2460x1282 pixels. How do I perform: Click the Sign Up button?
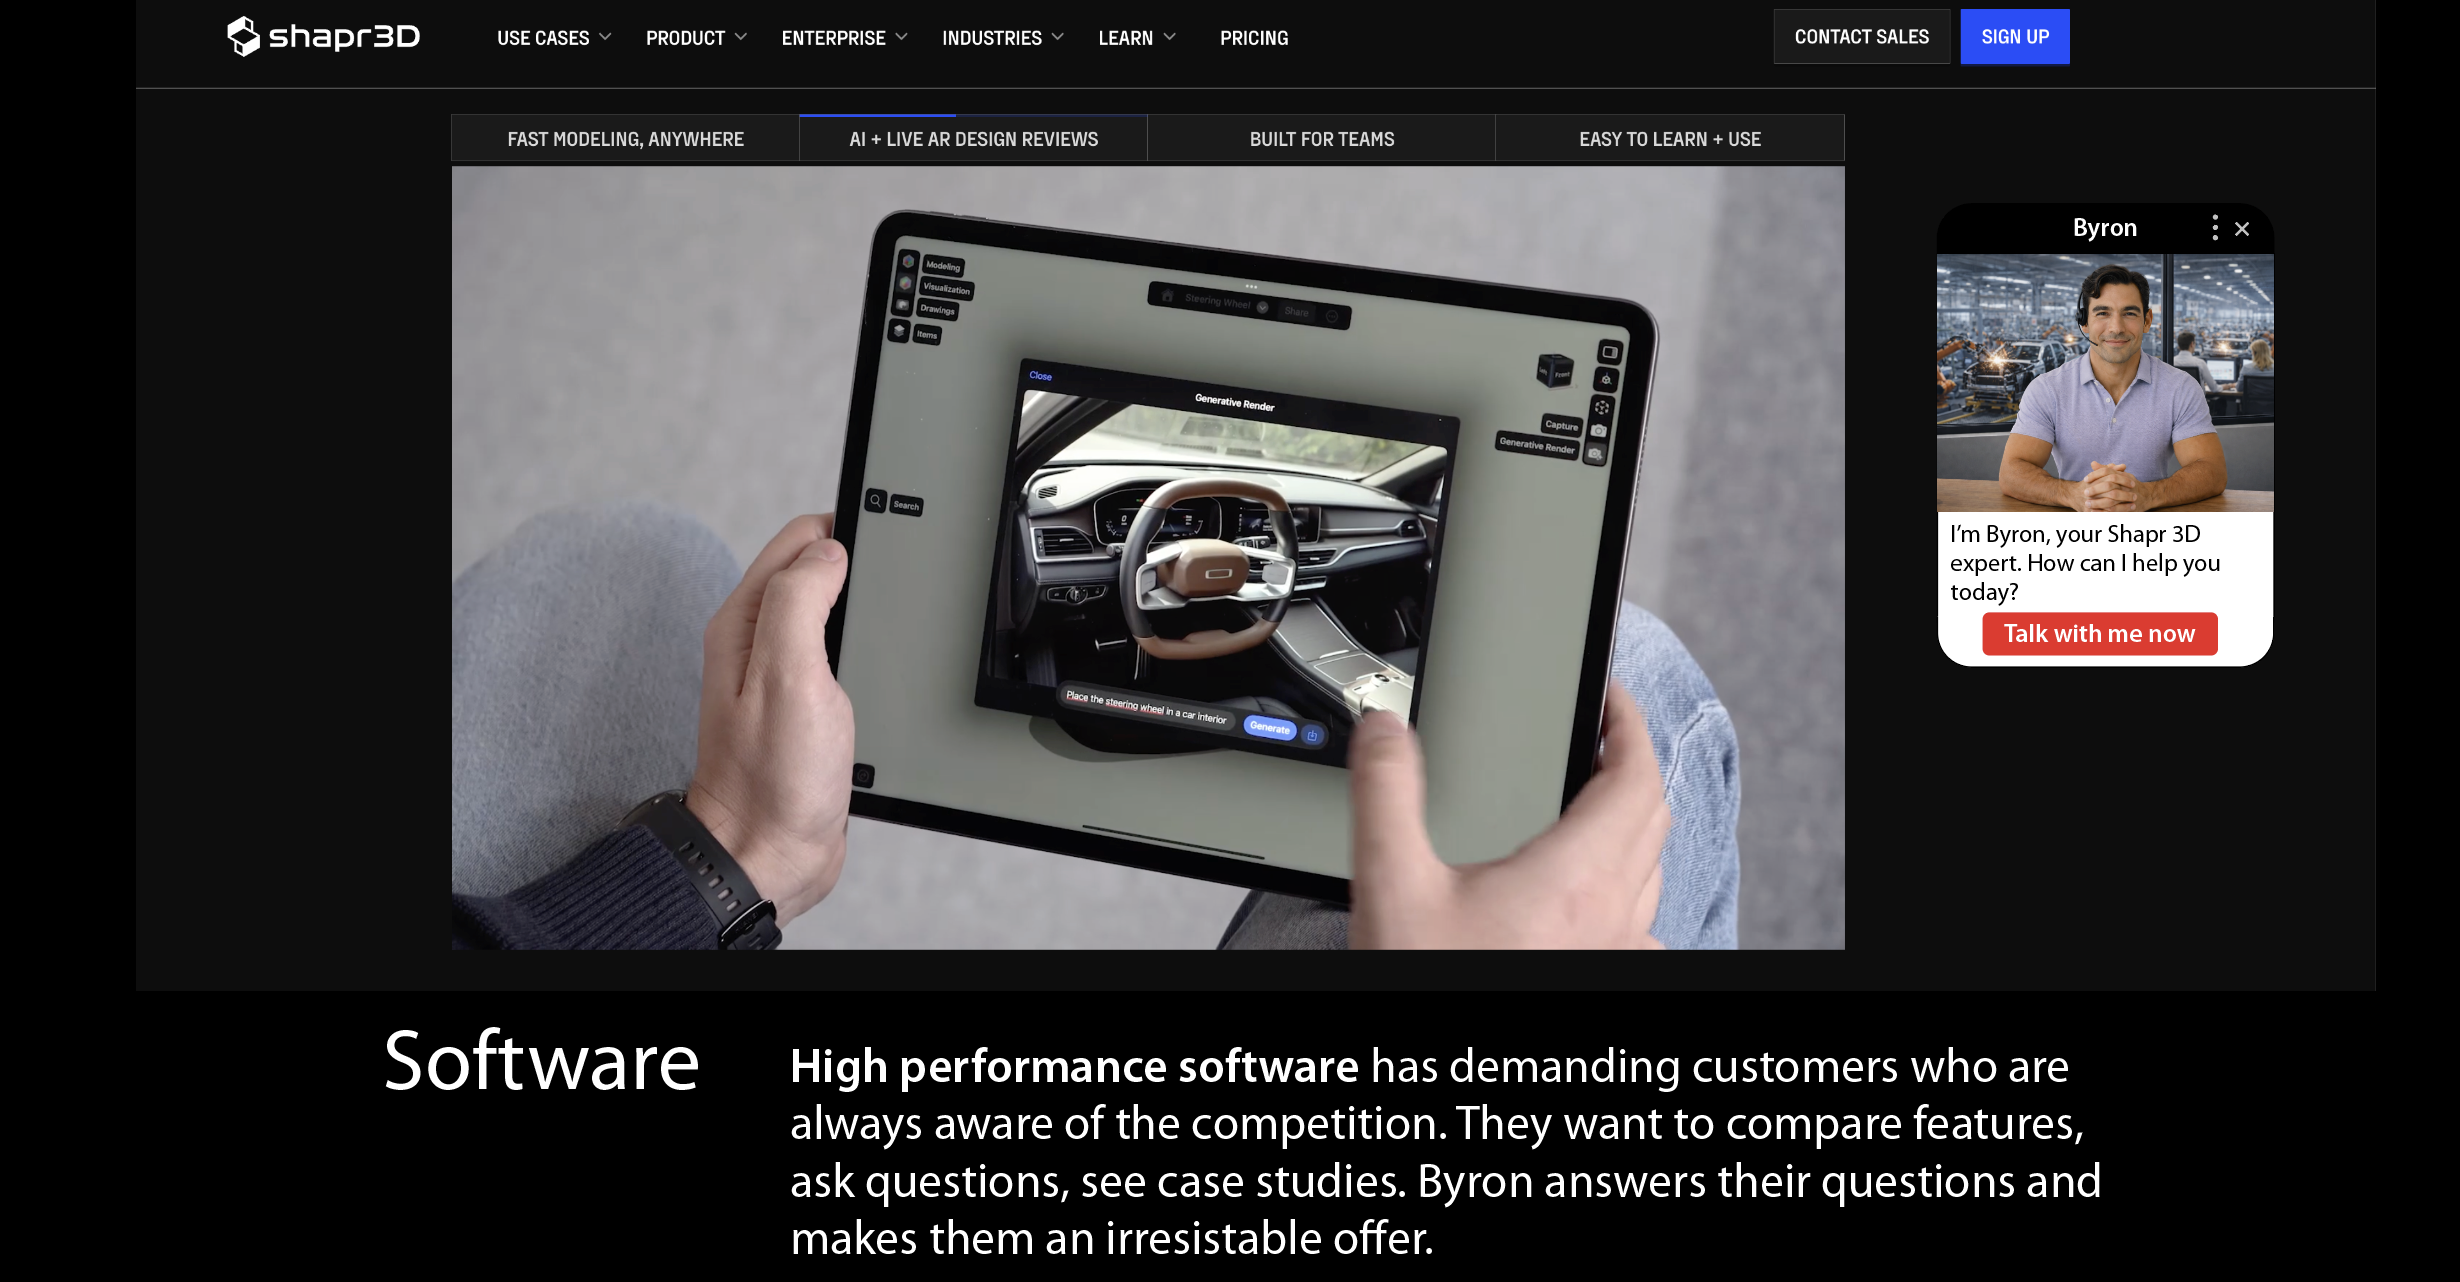2014,37
